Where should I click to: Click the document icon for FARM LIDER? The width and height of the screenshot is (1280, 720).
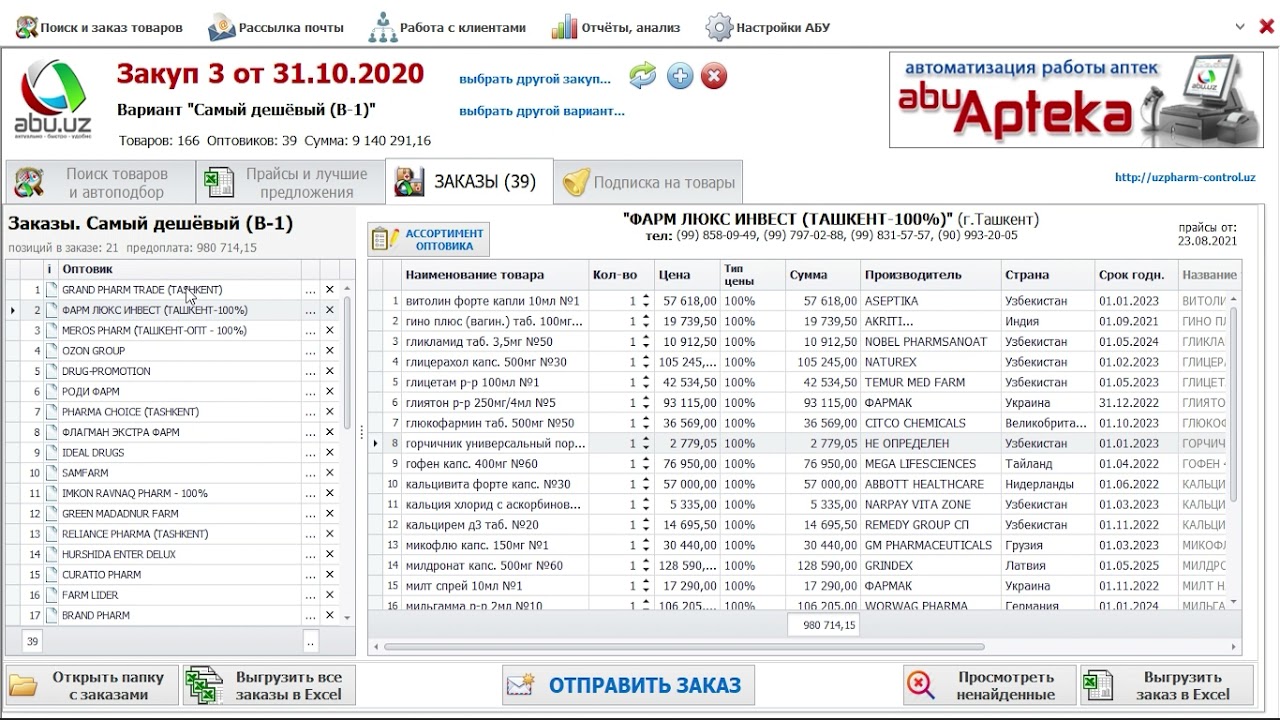click(x=51, y=595)
